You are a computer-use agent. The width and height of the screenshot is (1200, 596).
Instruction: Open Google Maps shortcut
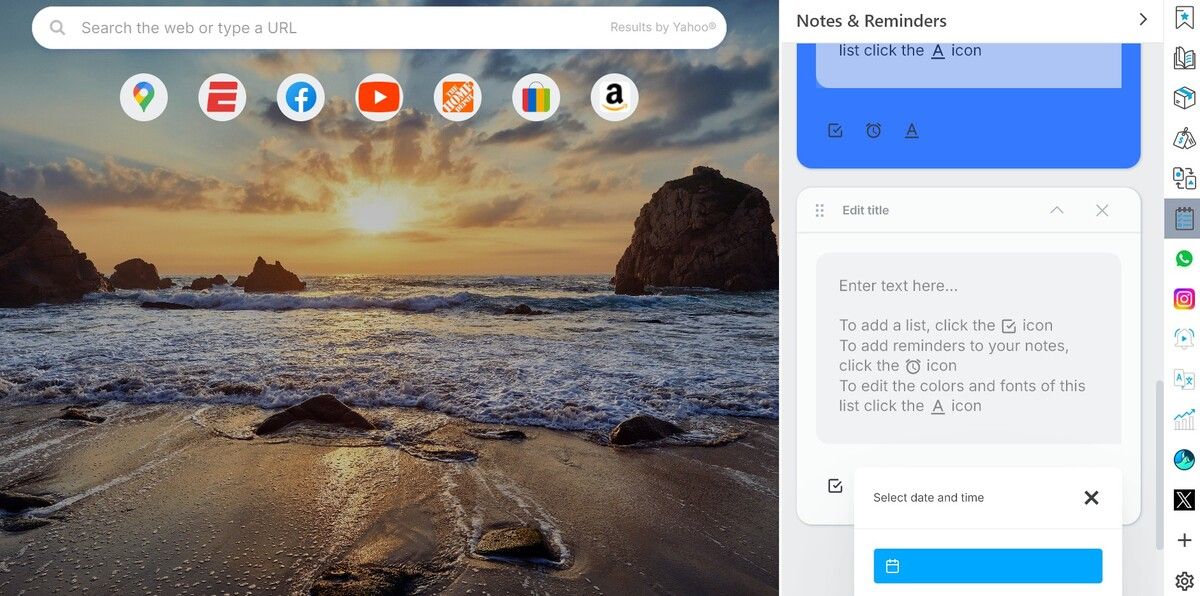[x=143, y=98]
